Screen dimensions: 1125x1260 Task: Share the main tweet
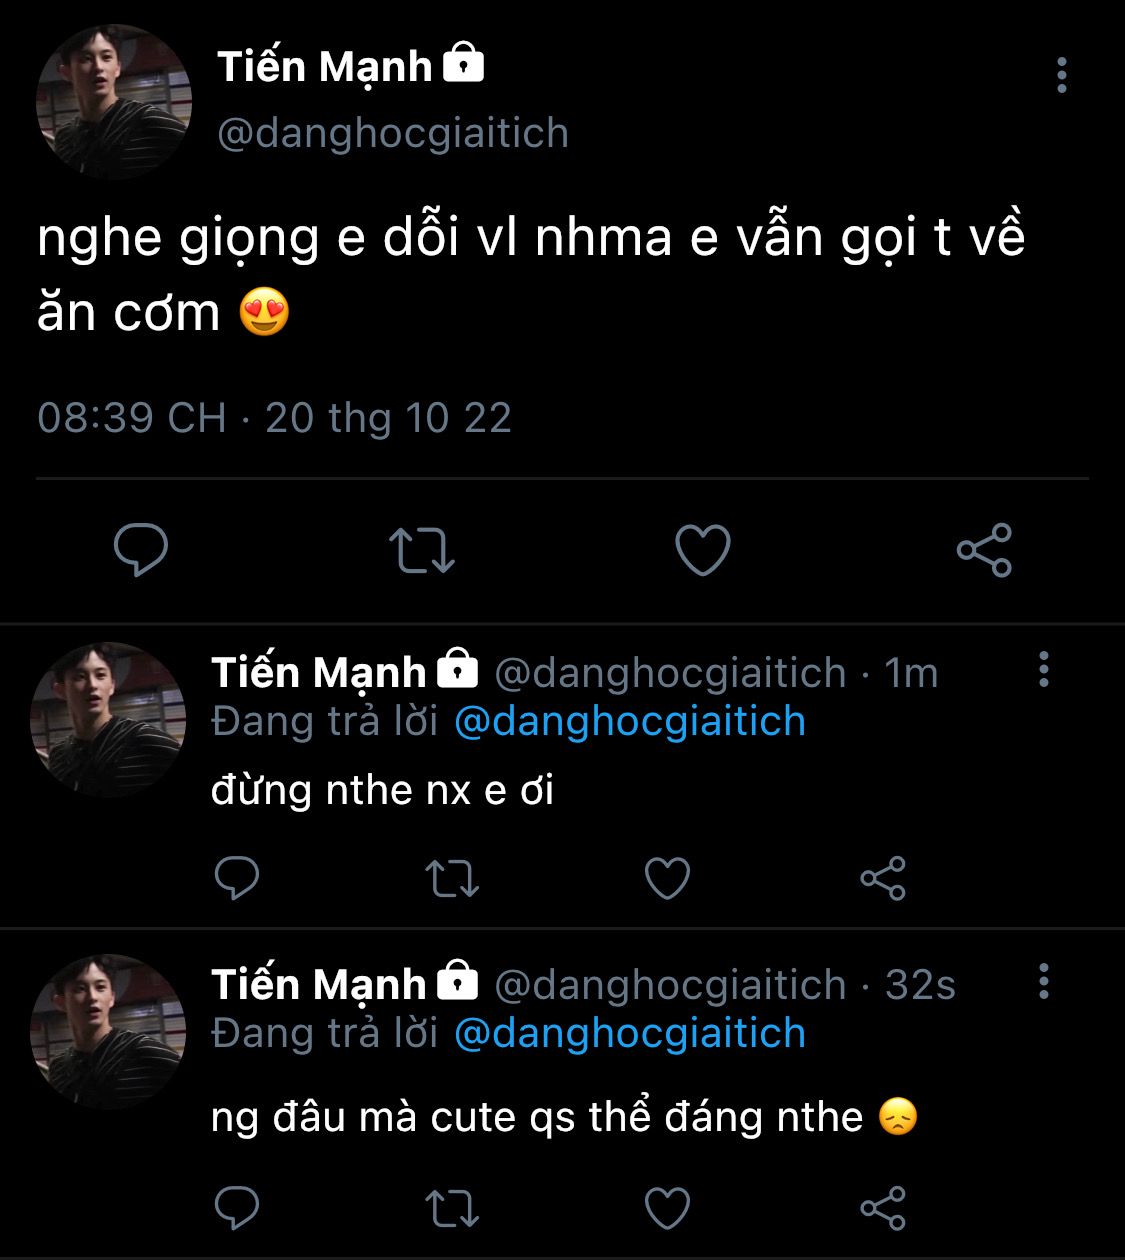coord(985,550)
